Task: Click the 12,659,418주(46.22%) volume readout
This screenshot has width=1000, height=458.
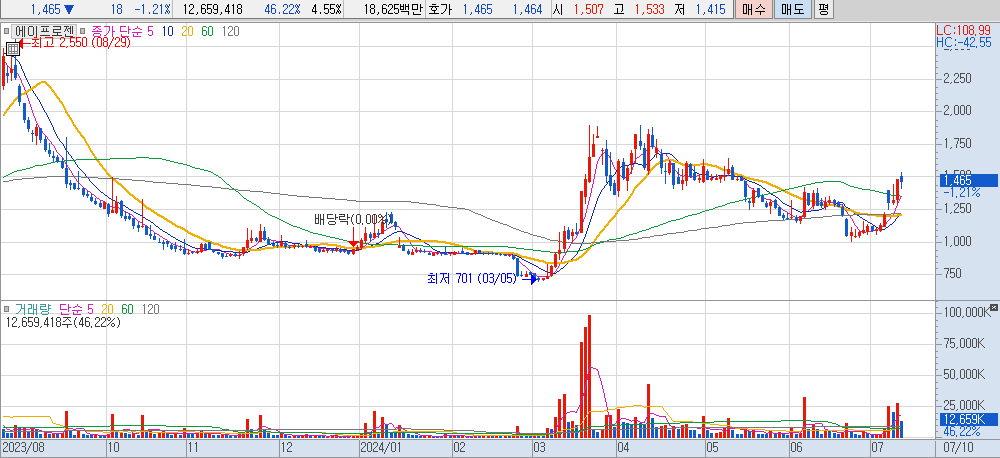Action: [x=63, y=322]
